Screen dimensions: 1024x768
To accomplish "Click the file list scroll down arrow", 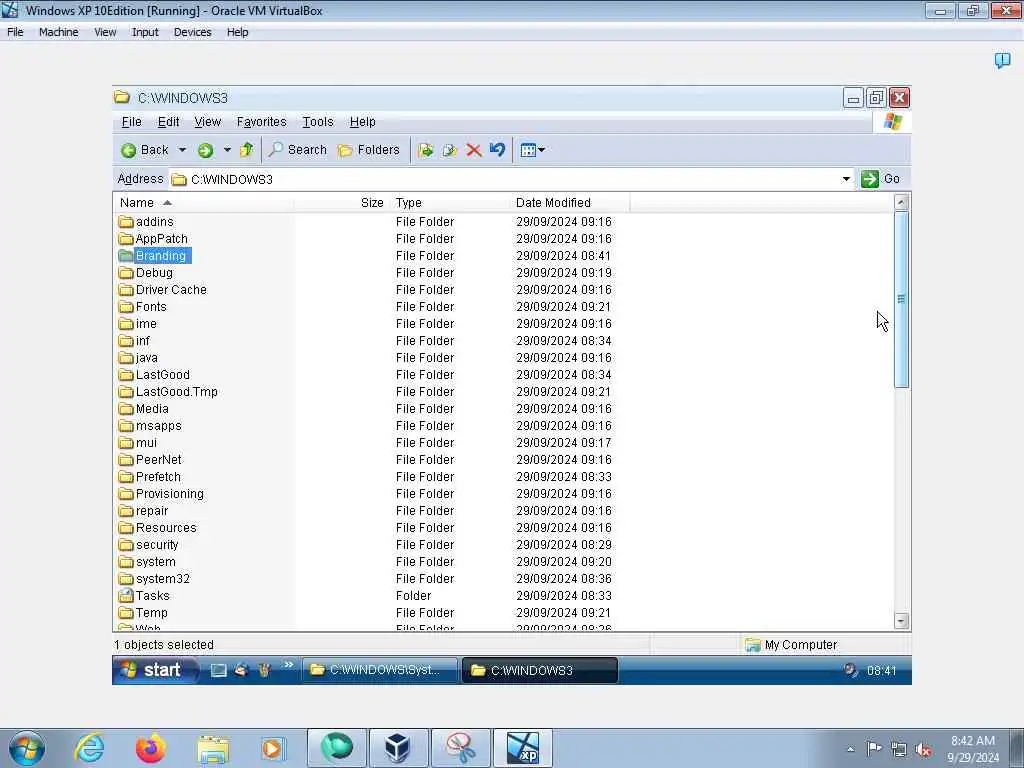I will (x=901, y=620).
